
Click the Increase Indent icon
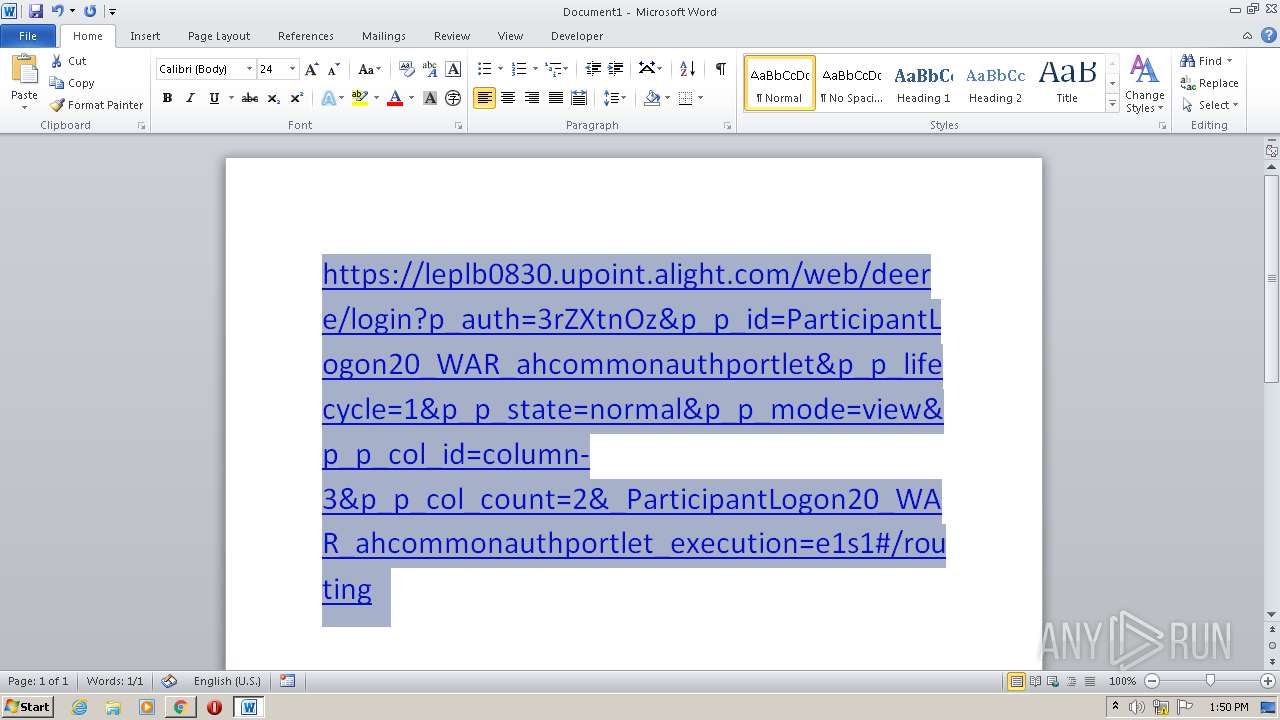616,69
